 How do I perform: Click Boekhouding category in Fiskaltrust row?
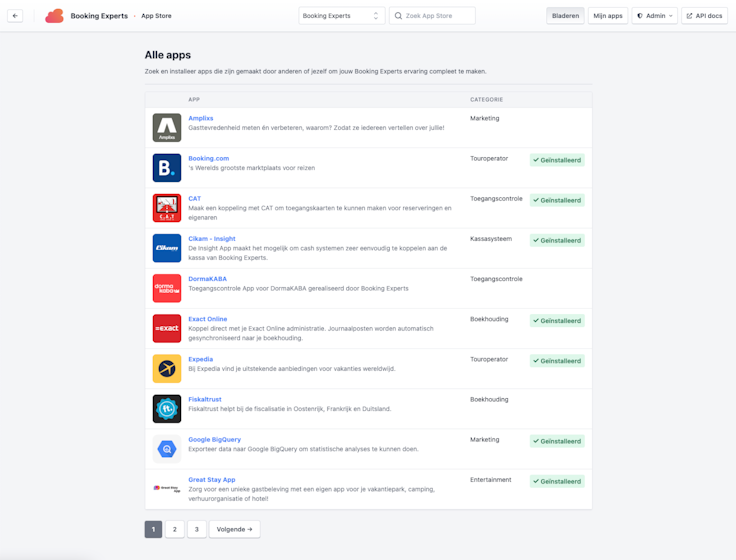pyautogui.click(x=489, y=399)
